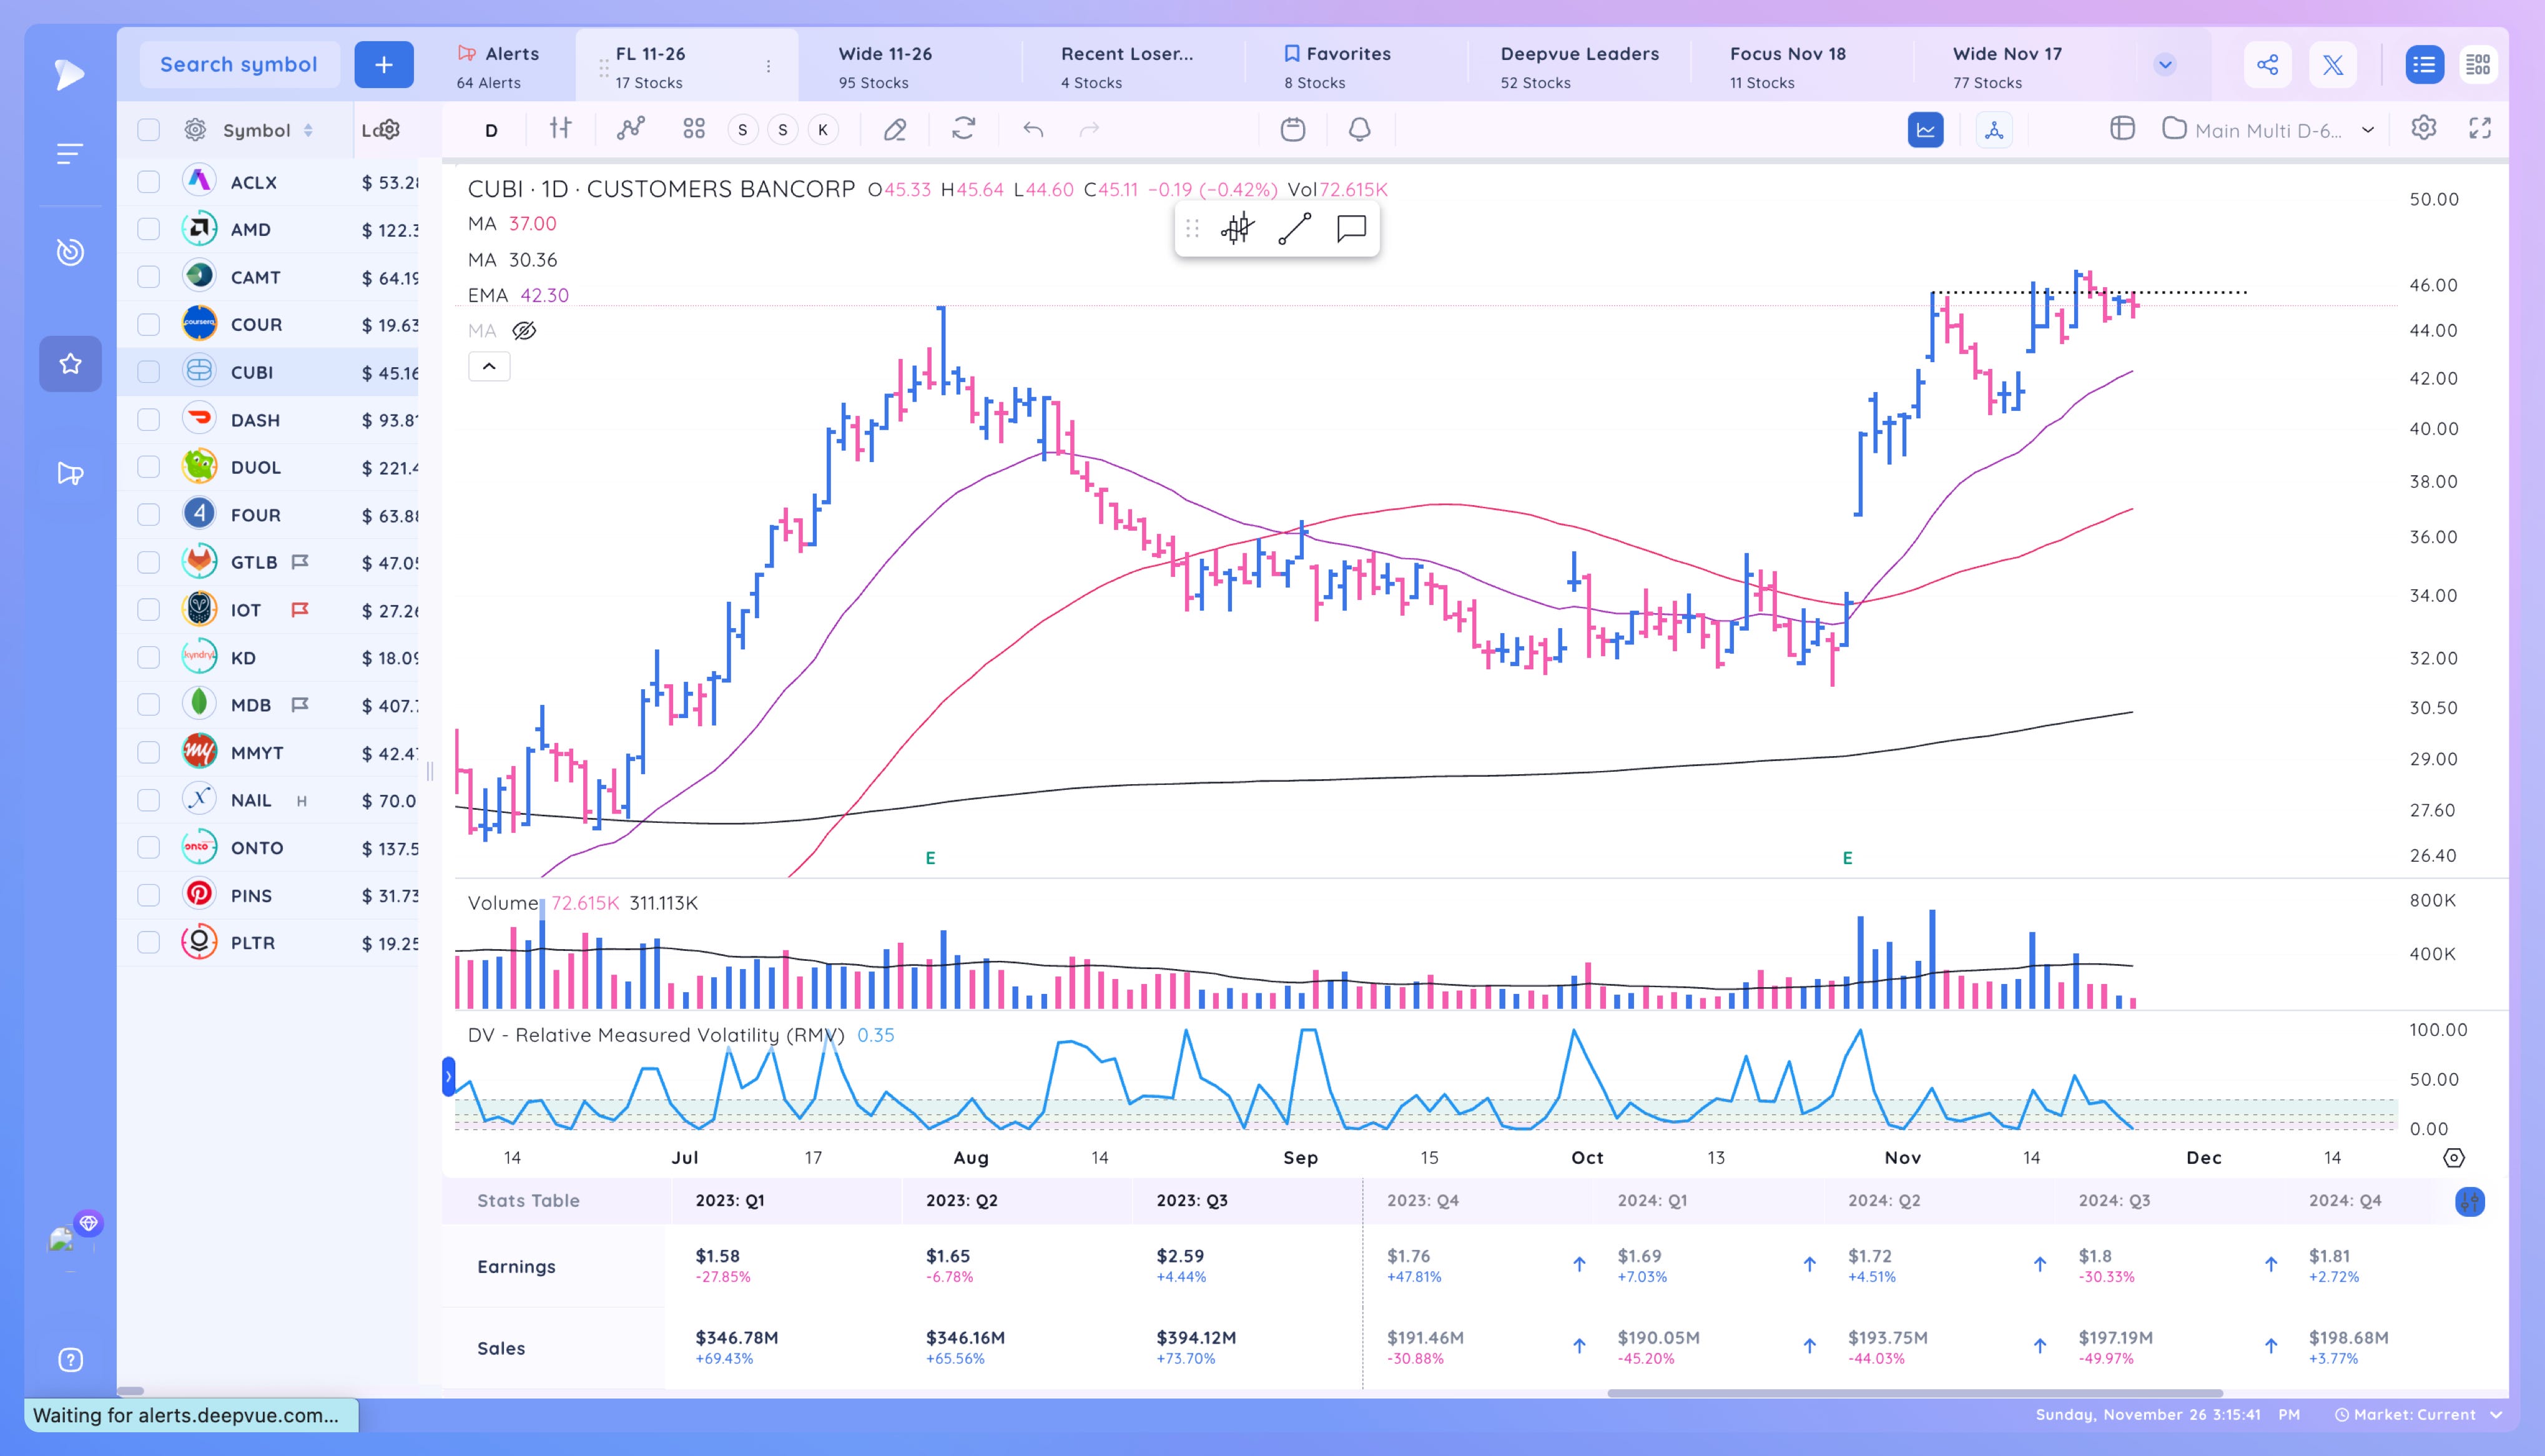Tick the checkbox for ACLX
Viewport: 2545px width, 1456px height.
click(x=148, y=182)
